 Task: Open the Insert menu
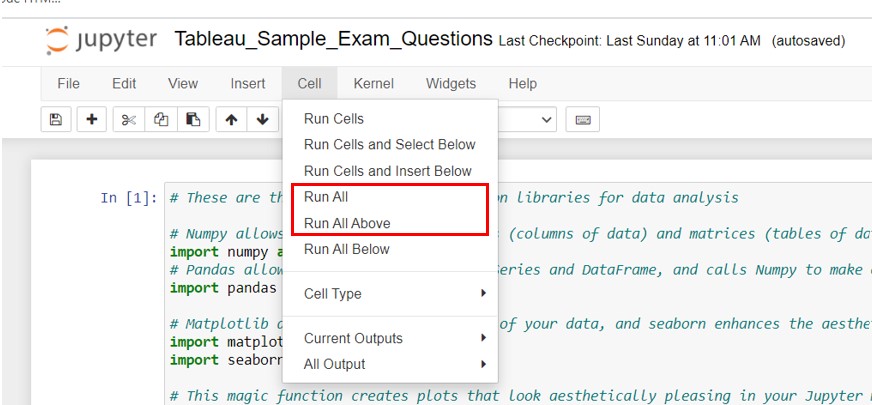248,84
